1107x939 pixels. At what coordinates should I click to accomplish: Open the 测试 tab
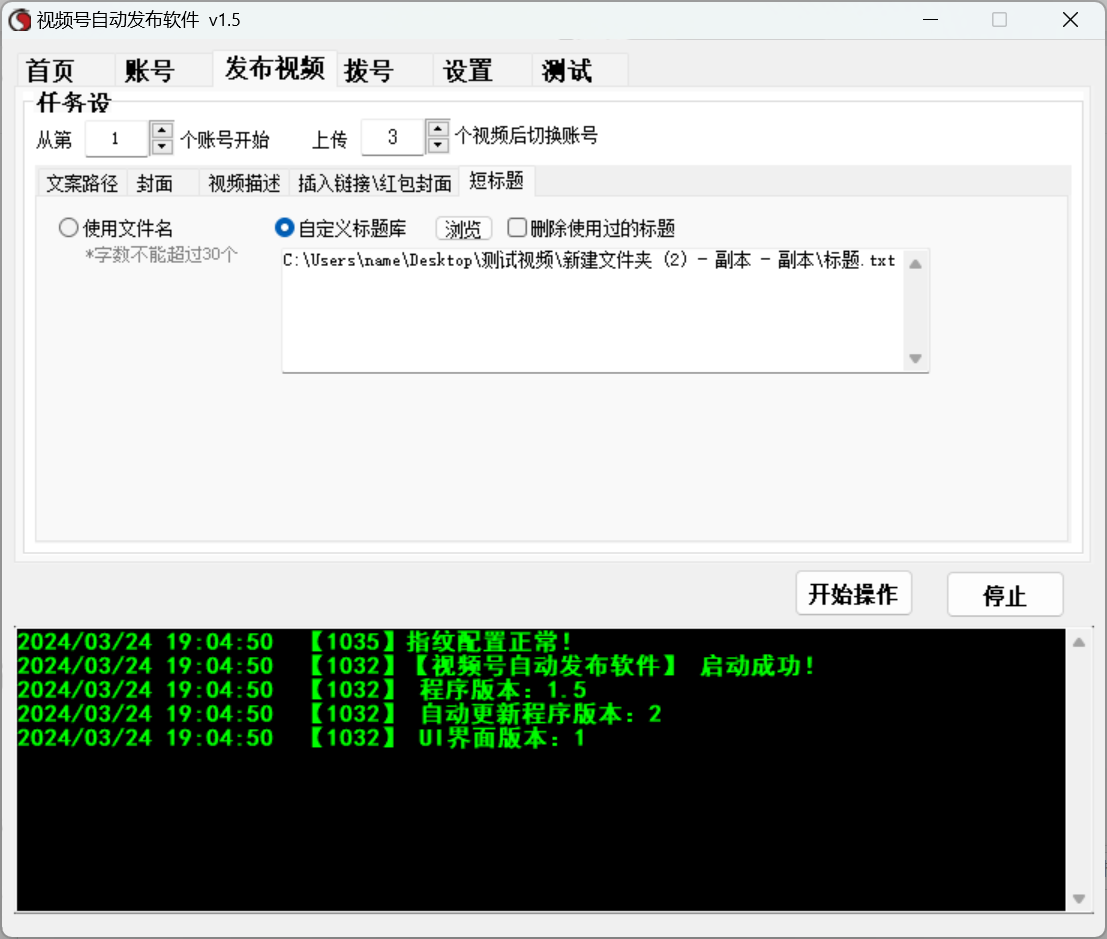click(580, 71)
